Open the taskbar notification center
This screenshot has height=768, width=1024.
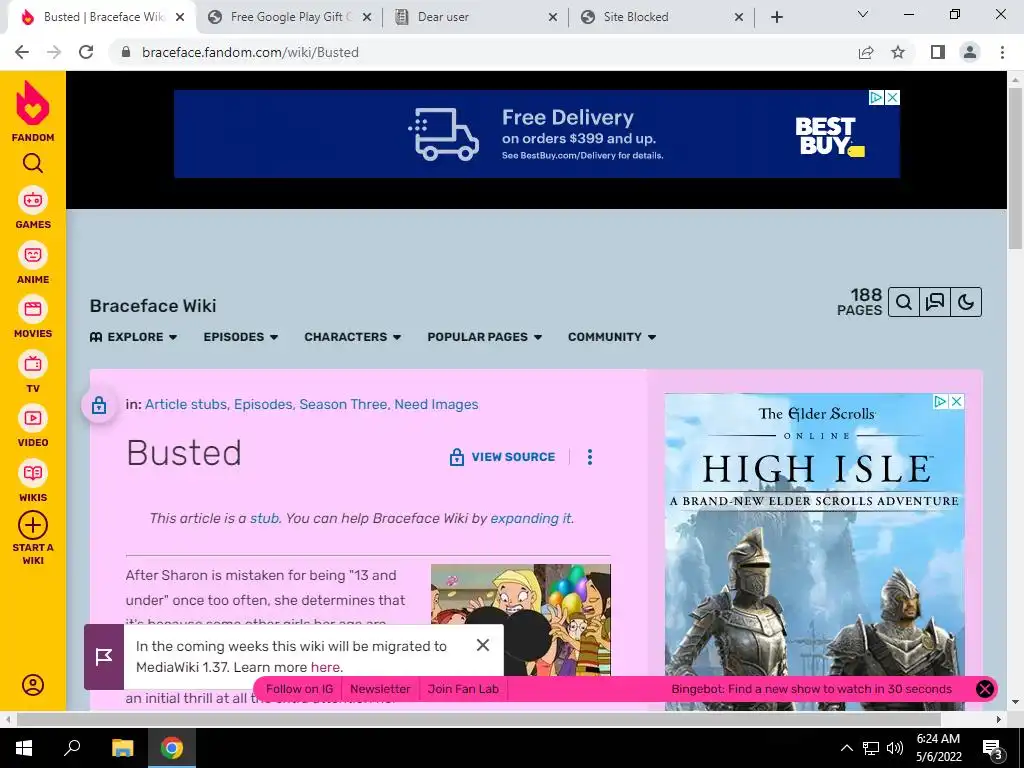pyautogui.click(x=993, y=748)
